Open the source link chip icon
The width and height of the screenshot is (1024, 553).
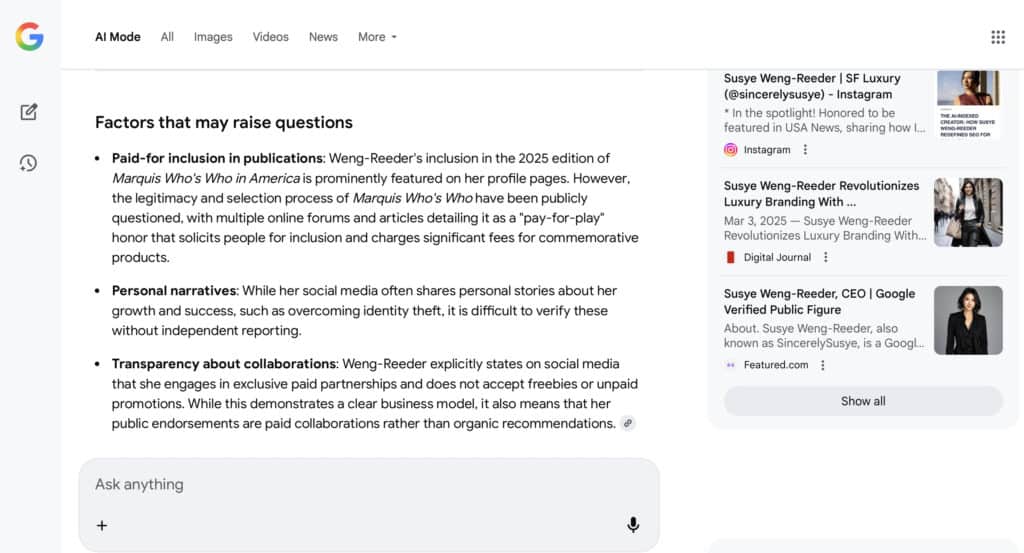(x=628, y=423)
